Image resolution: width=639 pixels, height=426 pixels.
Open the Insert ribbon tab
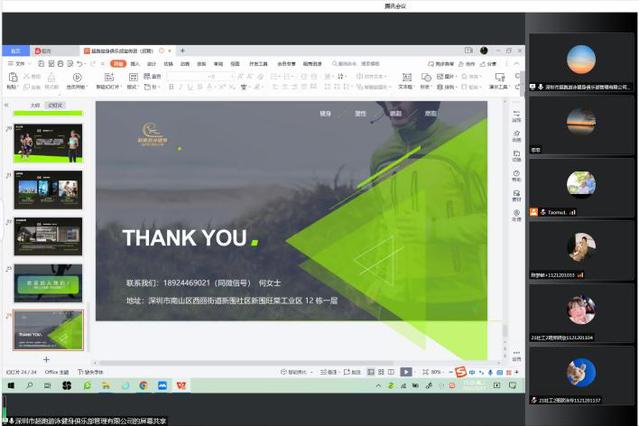point(135,64)
